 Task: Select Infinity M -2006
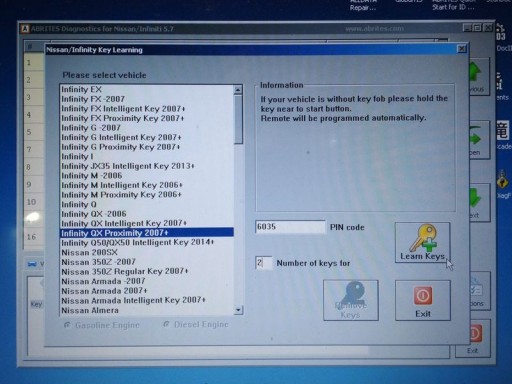[147, 176]
